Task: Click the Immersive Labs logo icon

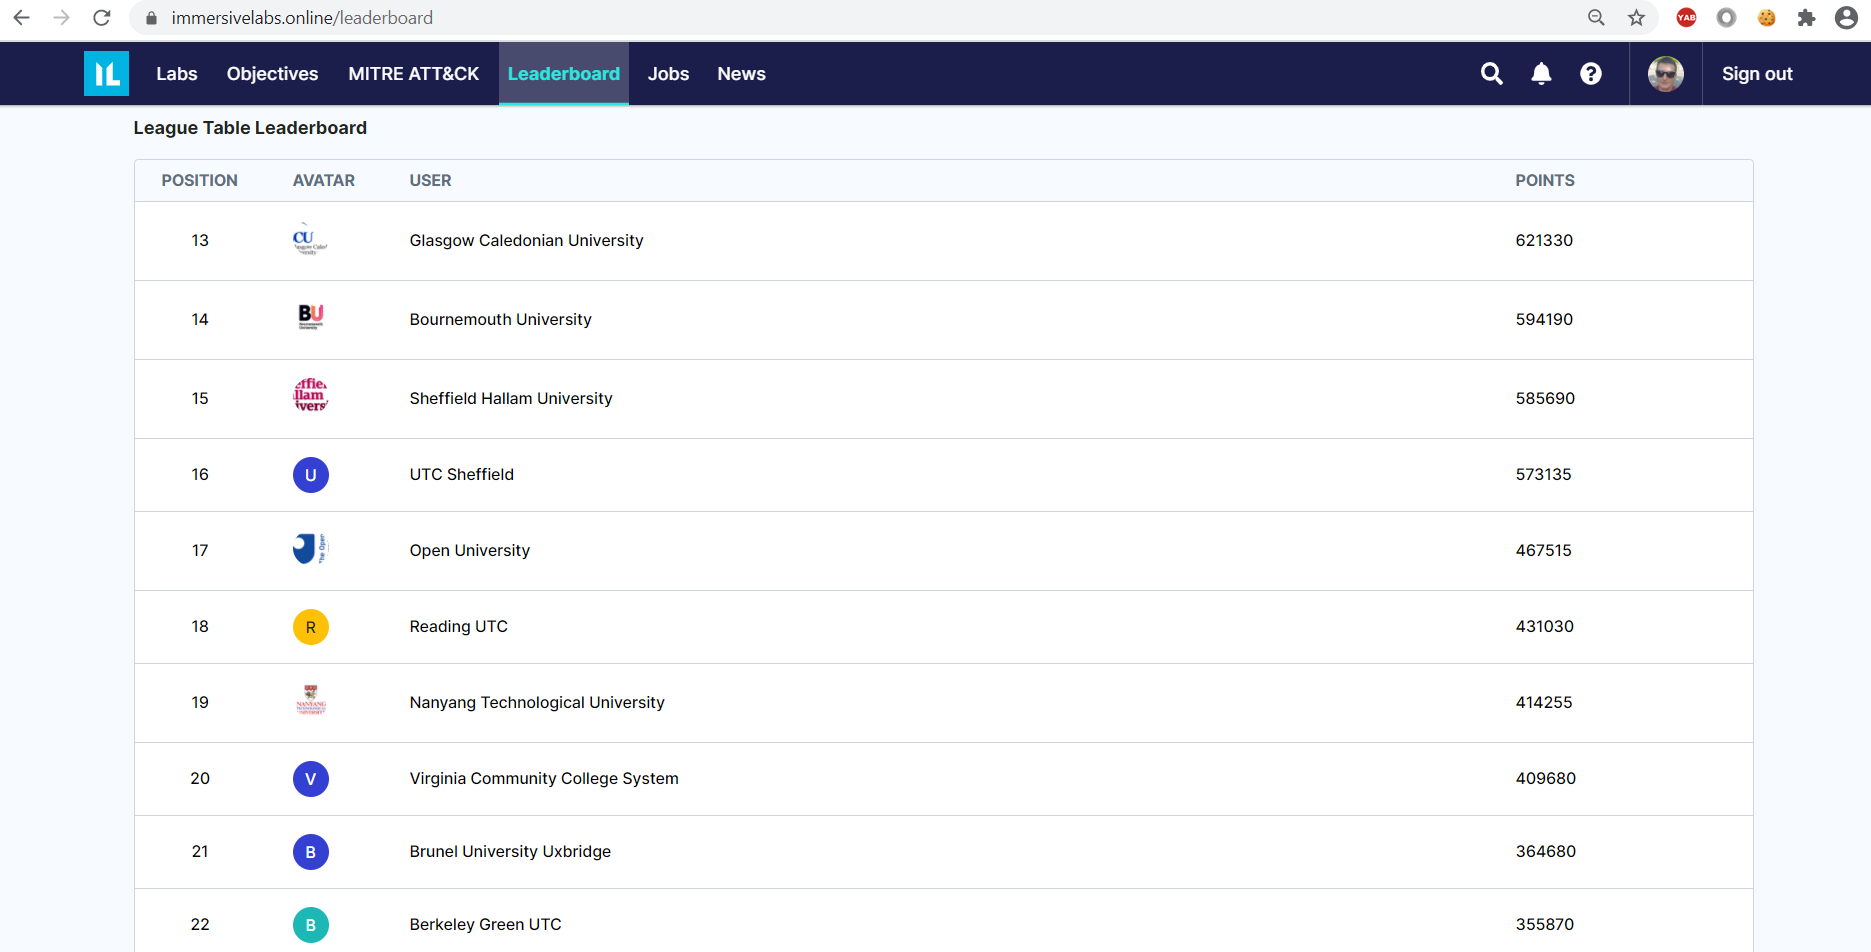Action: point(106,73)
